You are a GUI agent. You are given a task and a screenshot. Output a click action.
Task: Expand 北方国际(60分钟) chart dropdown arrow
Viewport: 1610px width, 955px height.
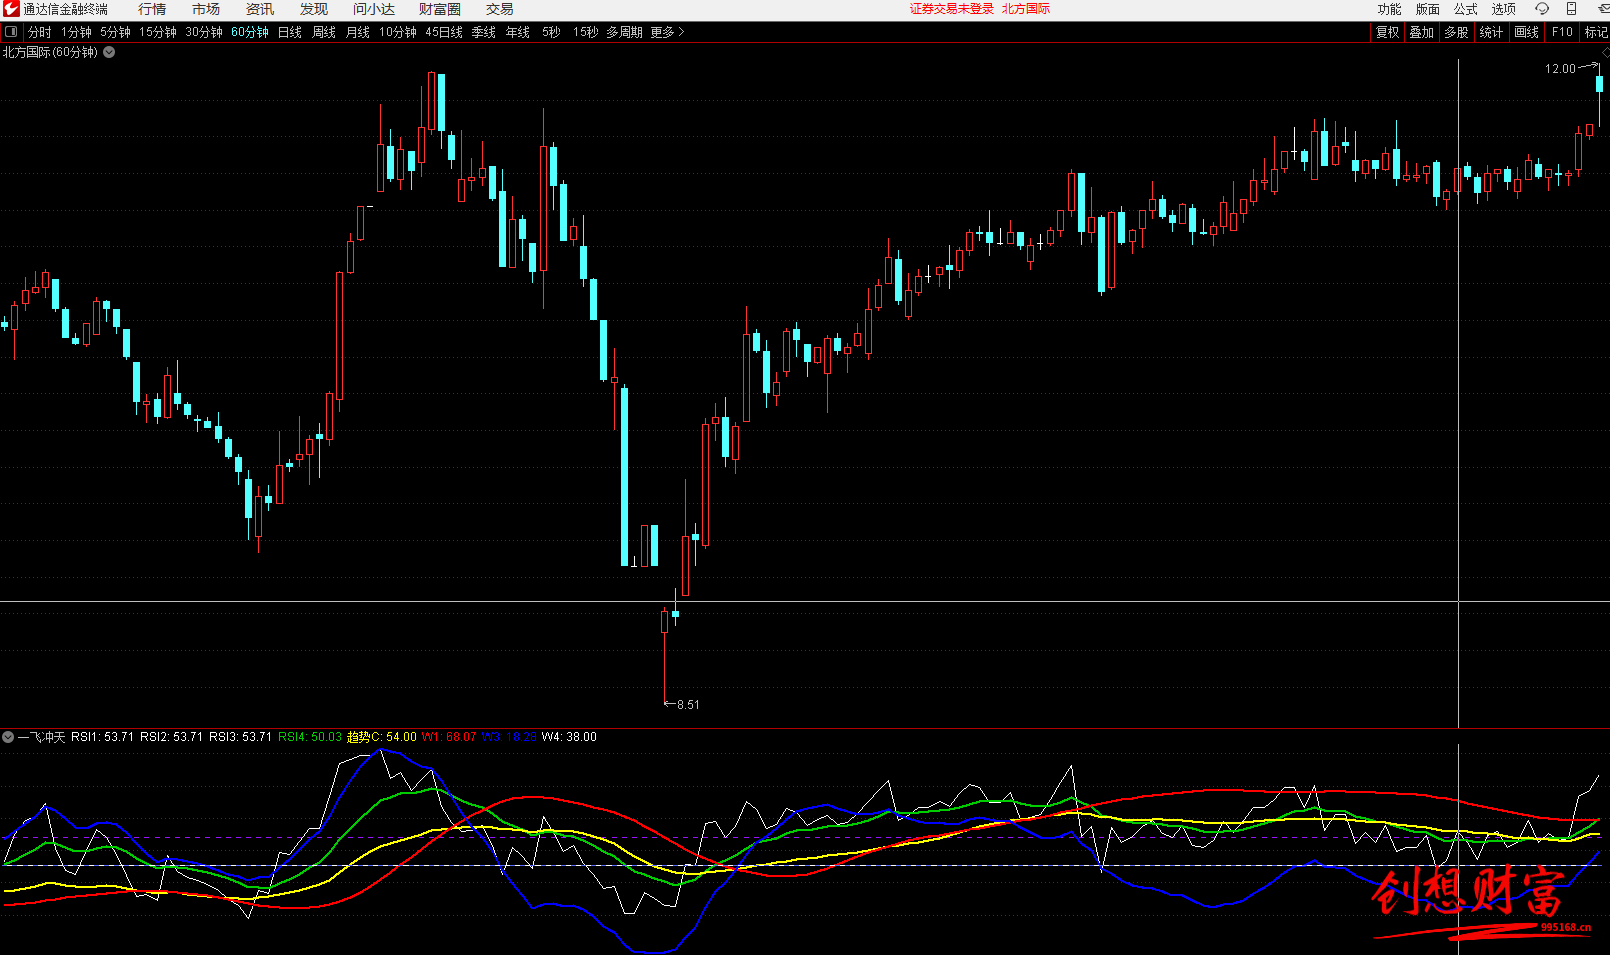pyautogui.click(x=109, y=52)
